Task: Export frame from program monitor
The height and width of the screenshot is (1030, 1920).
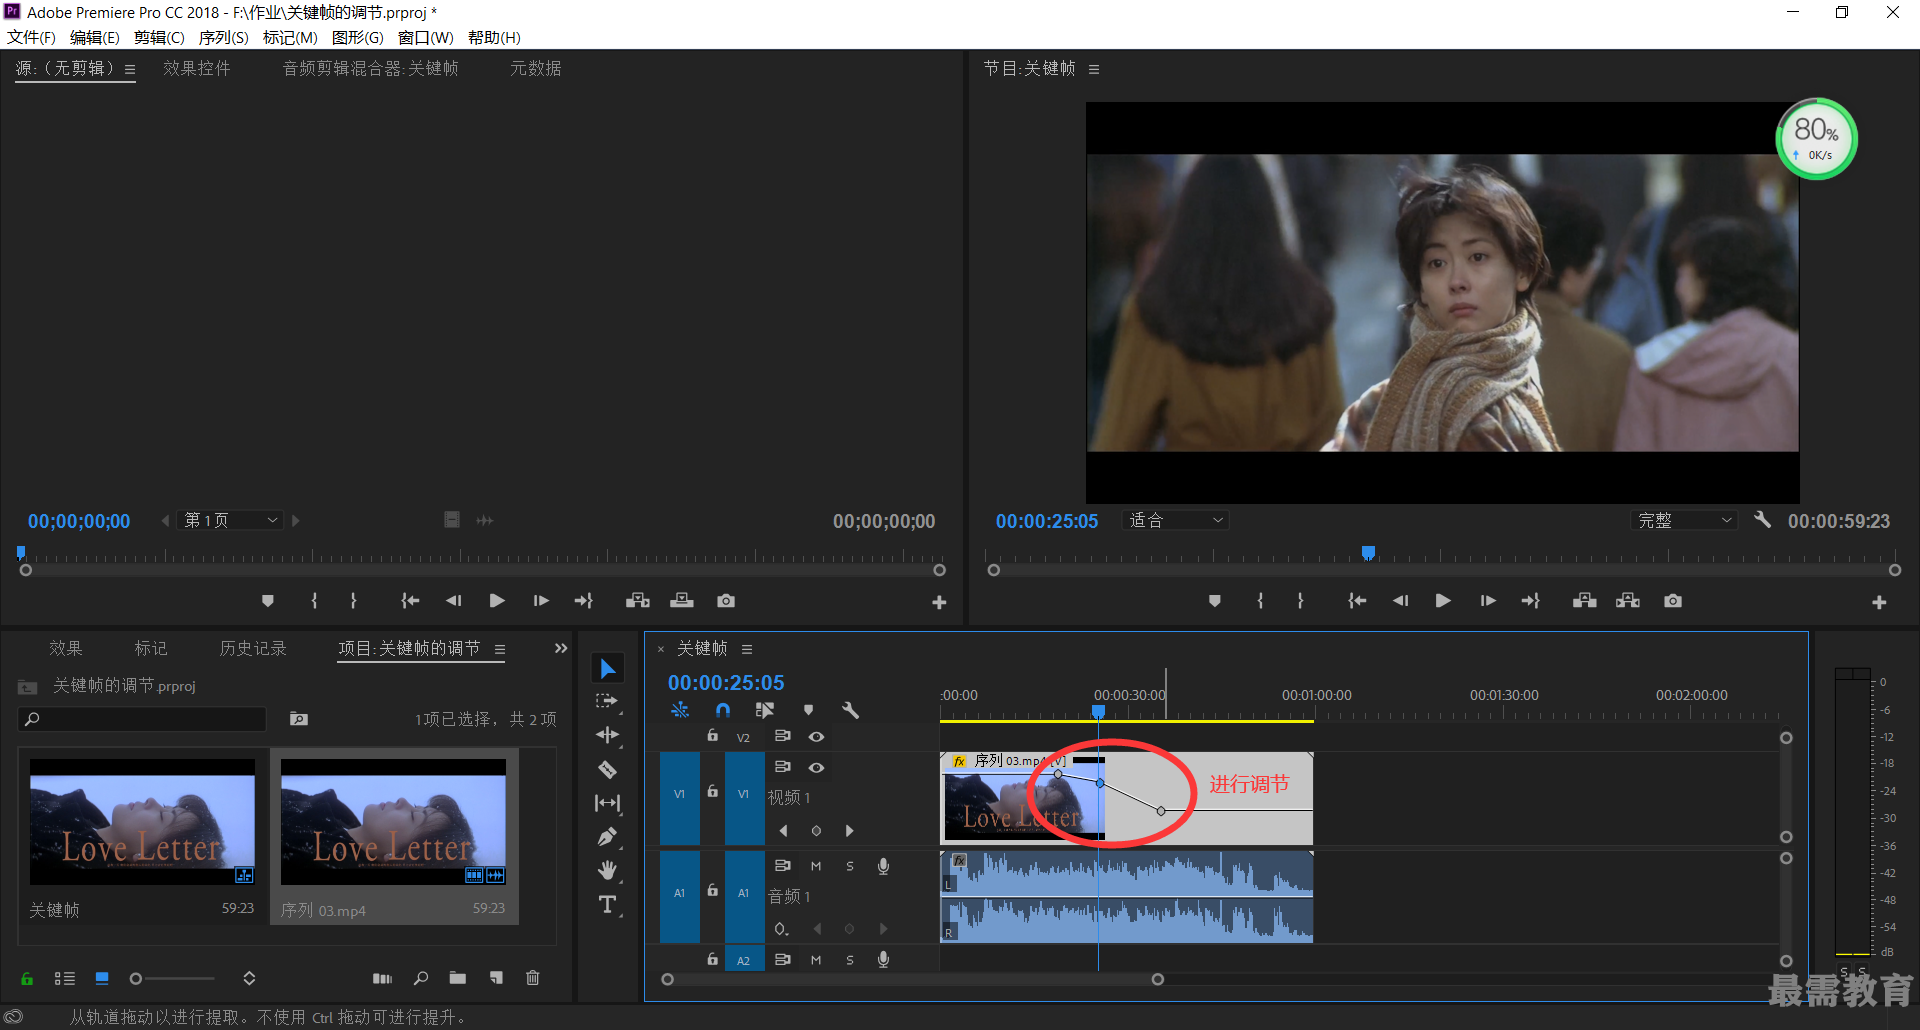Action: click(1673, 601)
